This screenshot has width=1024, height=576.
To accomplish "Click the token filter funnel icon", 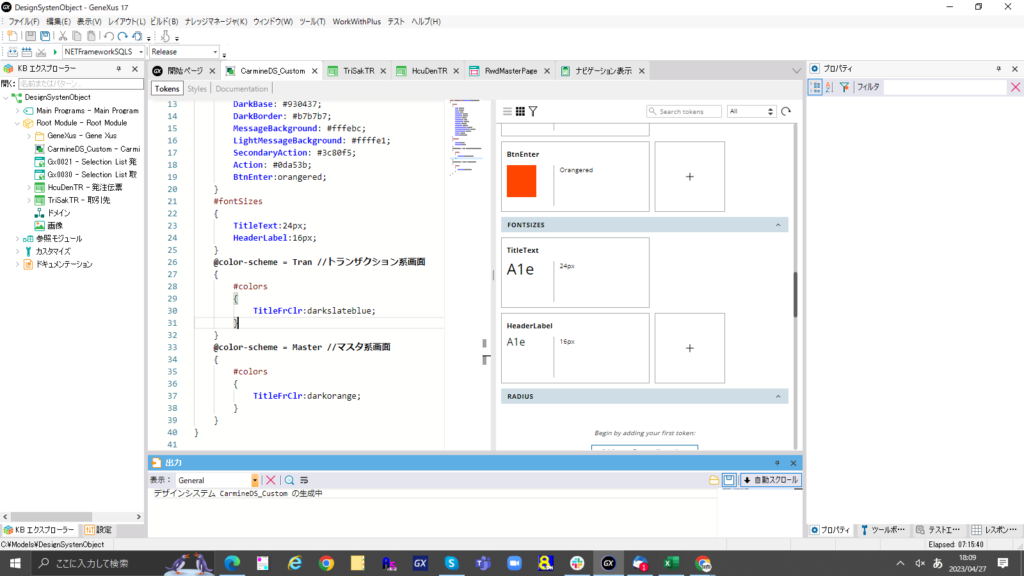I will tap(533, 112).
